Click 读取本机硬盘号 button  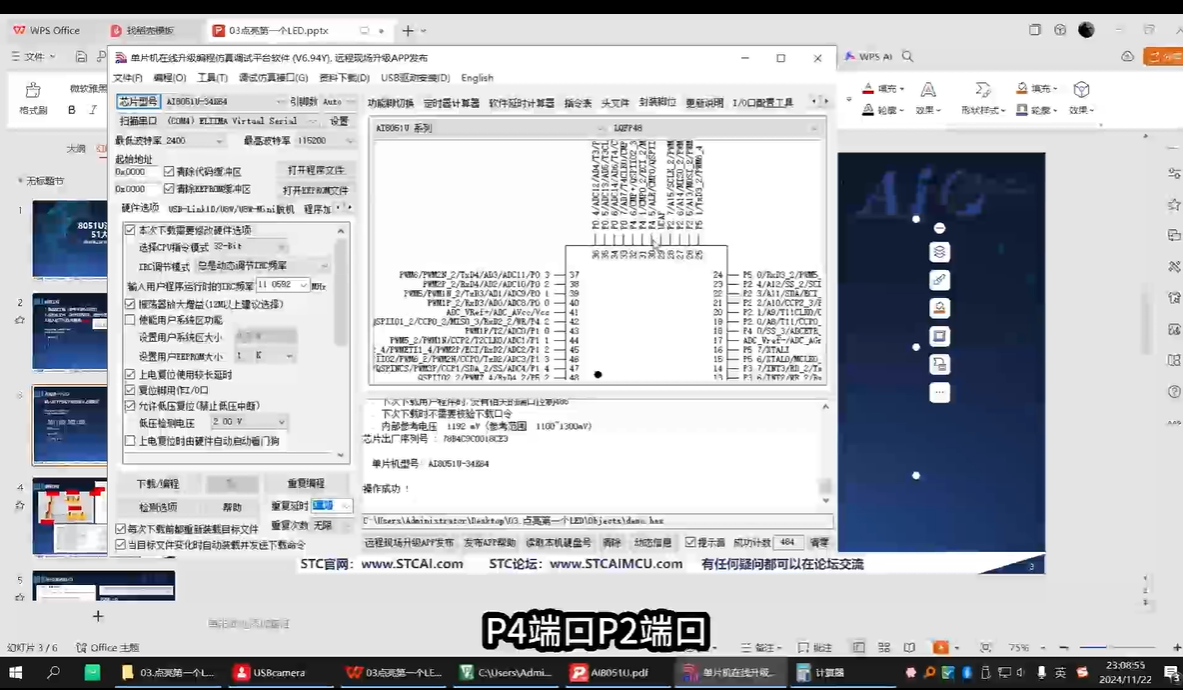[x=558, y=542]
